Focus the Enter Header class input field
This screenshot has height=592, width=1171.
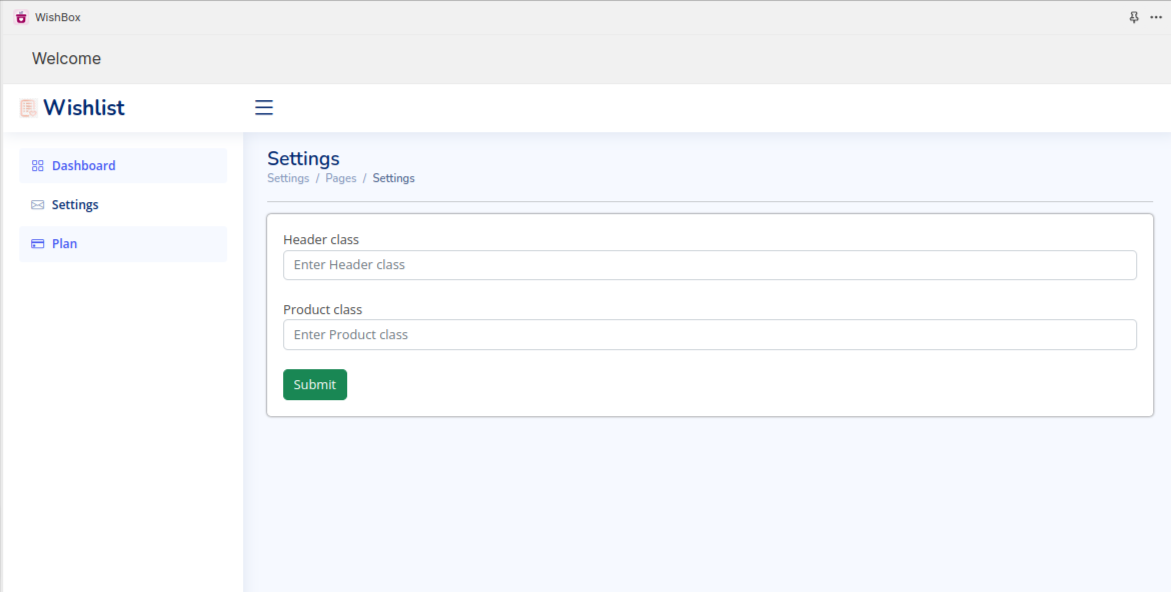pyautogui.click(x=710, y=265)
